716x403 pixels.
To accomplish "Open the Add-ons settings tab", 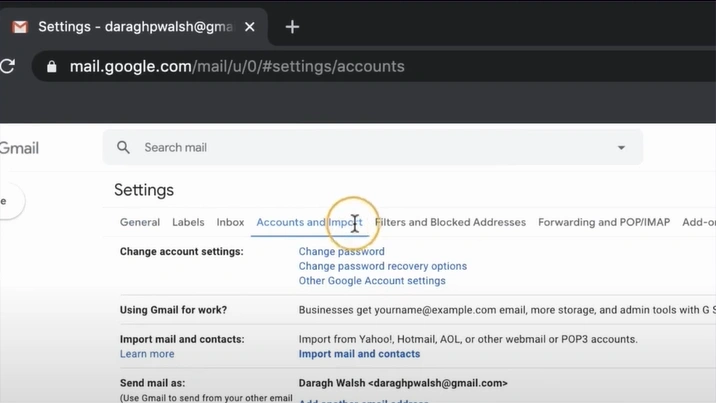I will (x=699, y=222).
